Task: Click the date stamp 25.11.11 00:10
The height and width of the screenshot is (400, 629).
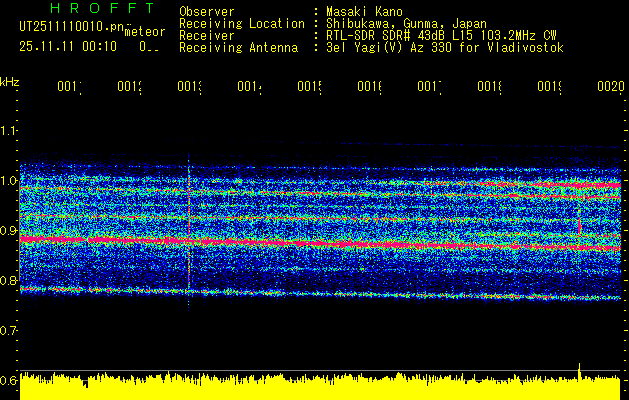Action: coord(68,47)
